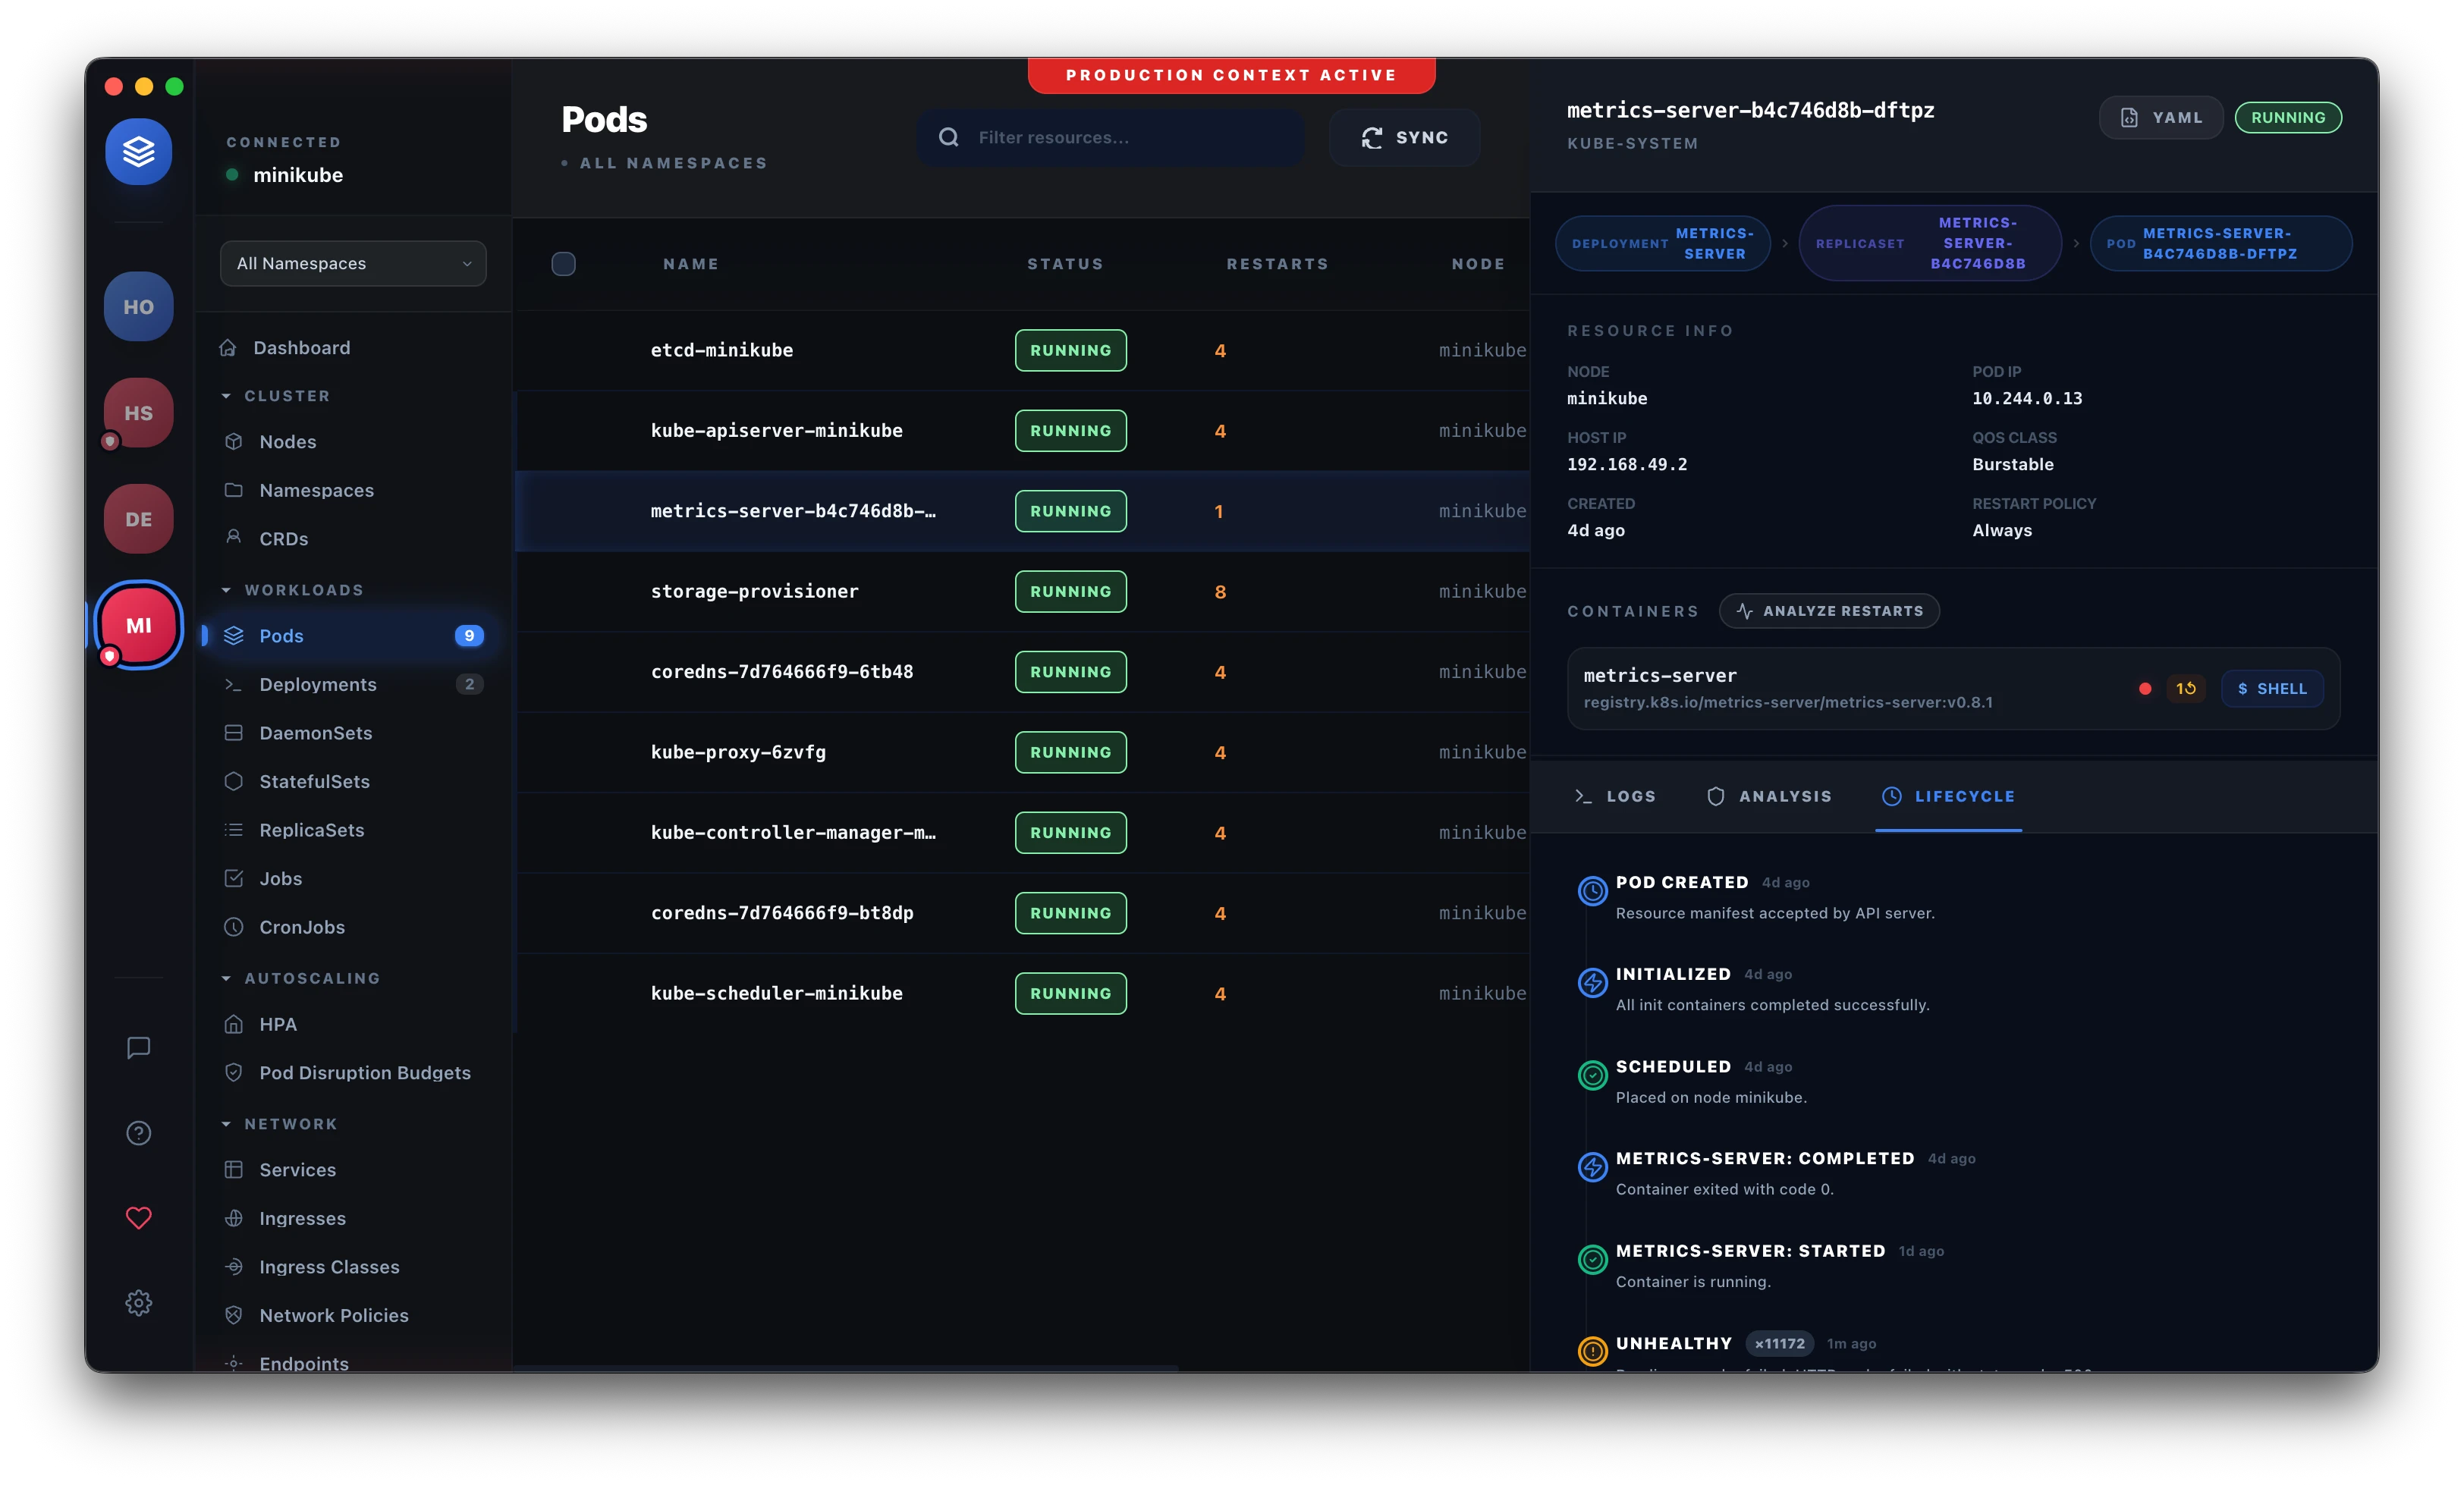
Task: Open settings gear icon in sidebar
Action: [138, 1302]
